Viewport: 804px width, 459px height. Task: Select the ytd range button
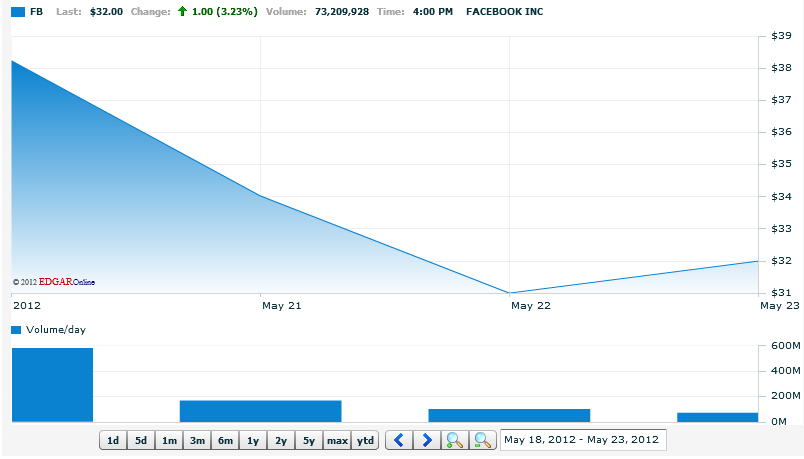coord(365,441)
